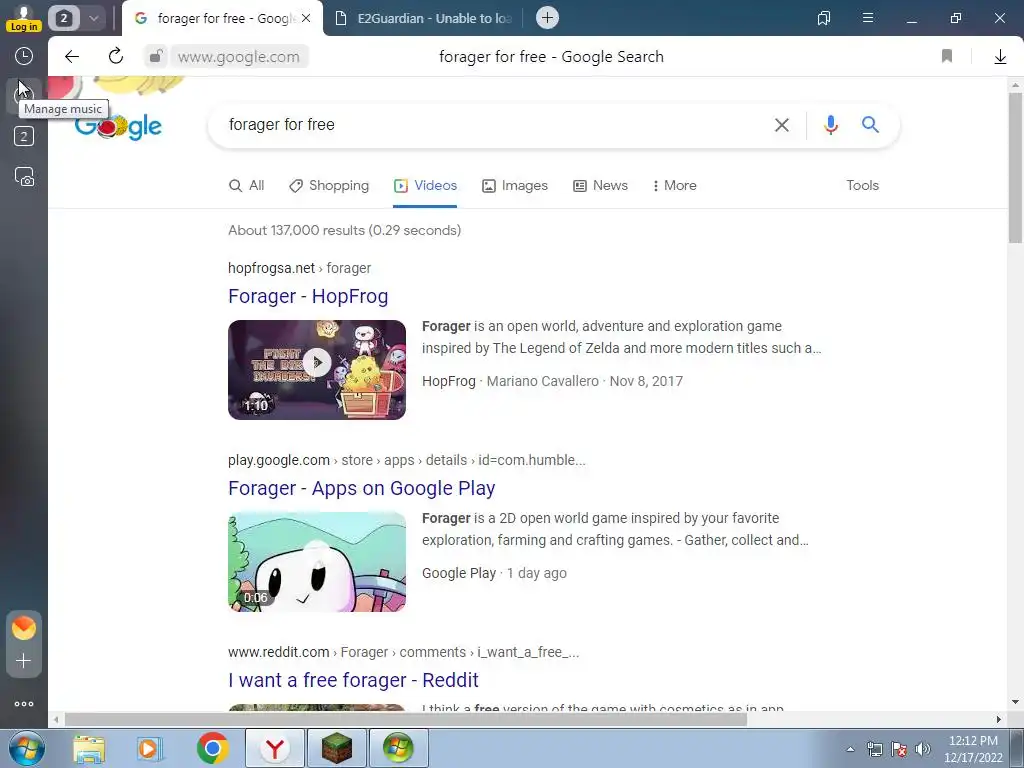The width and height of the screenshot is (1024, 768).
Task: Add a new sidebar shortcut with plus
Action: [x=24, y=661]
